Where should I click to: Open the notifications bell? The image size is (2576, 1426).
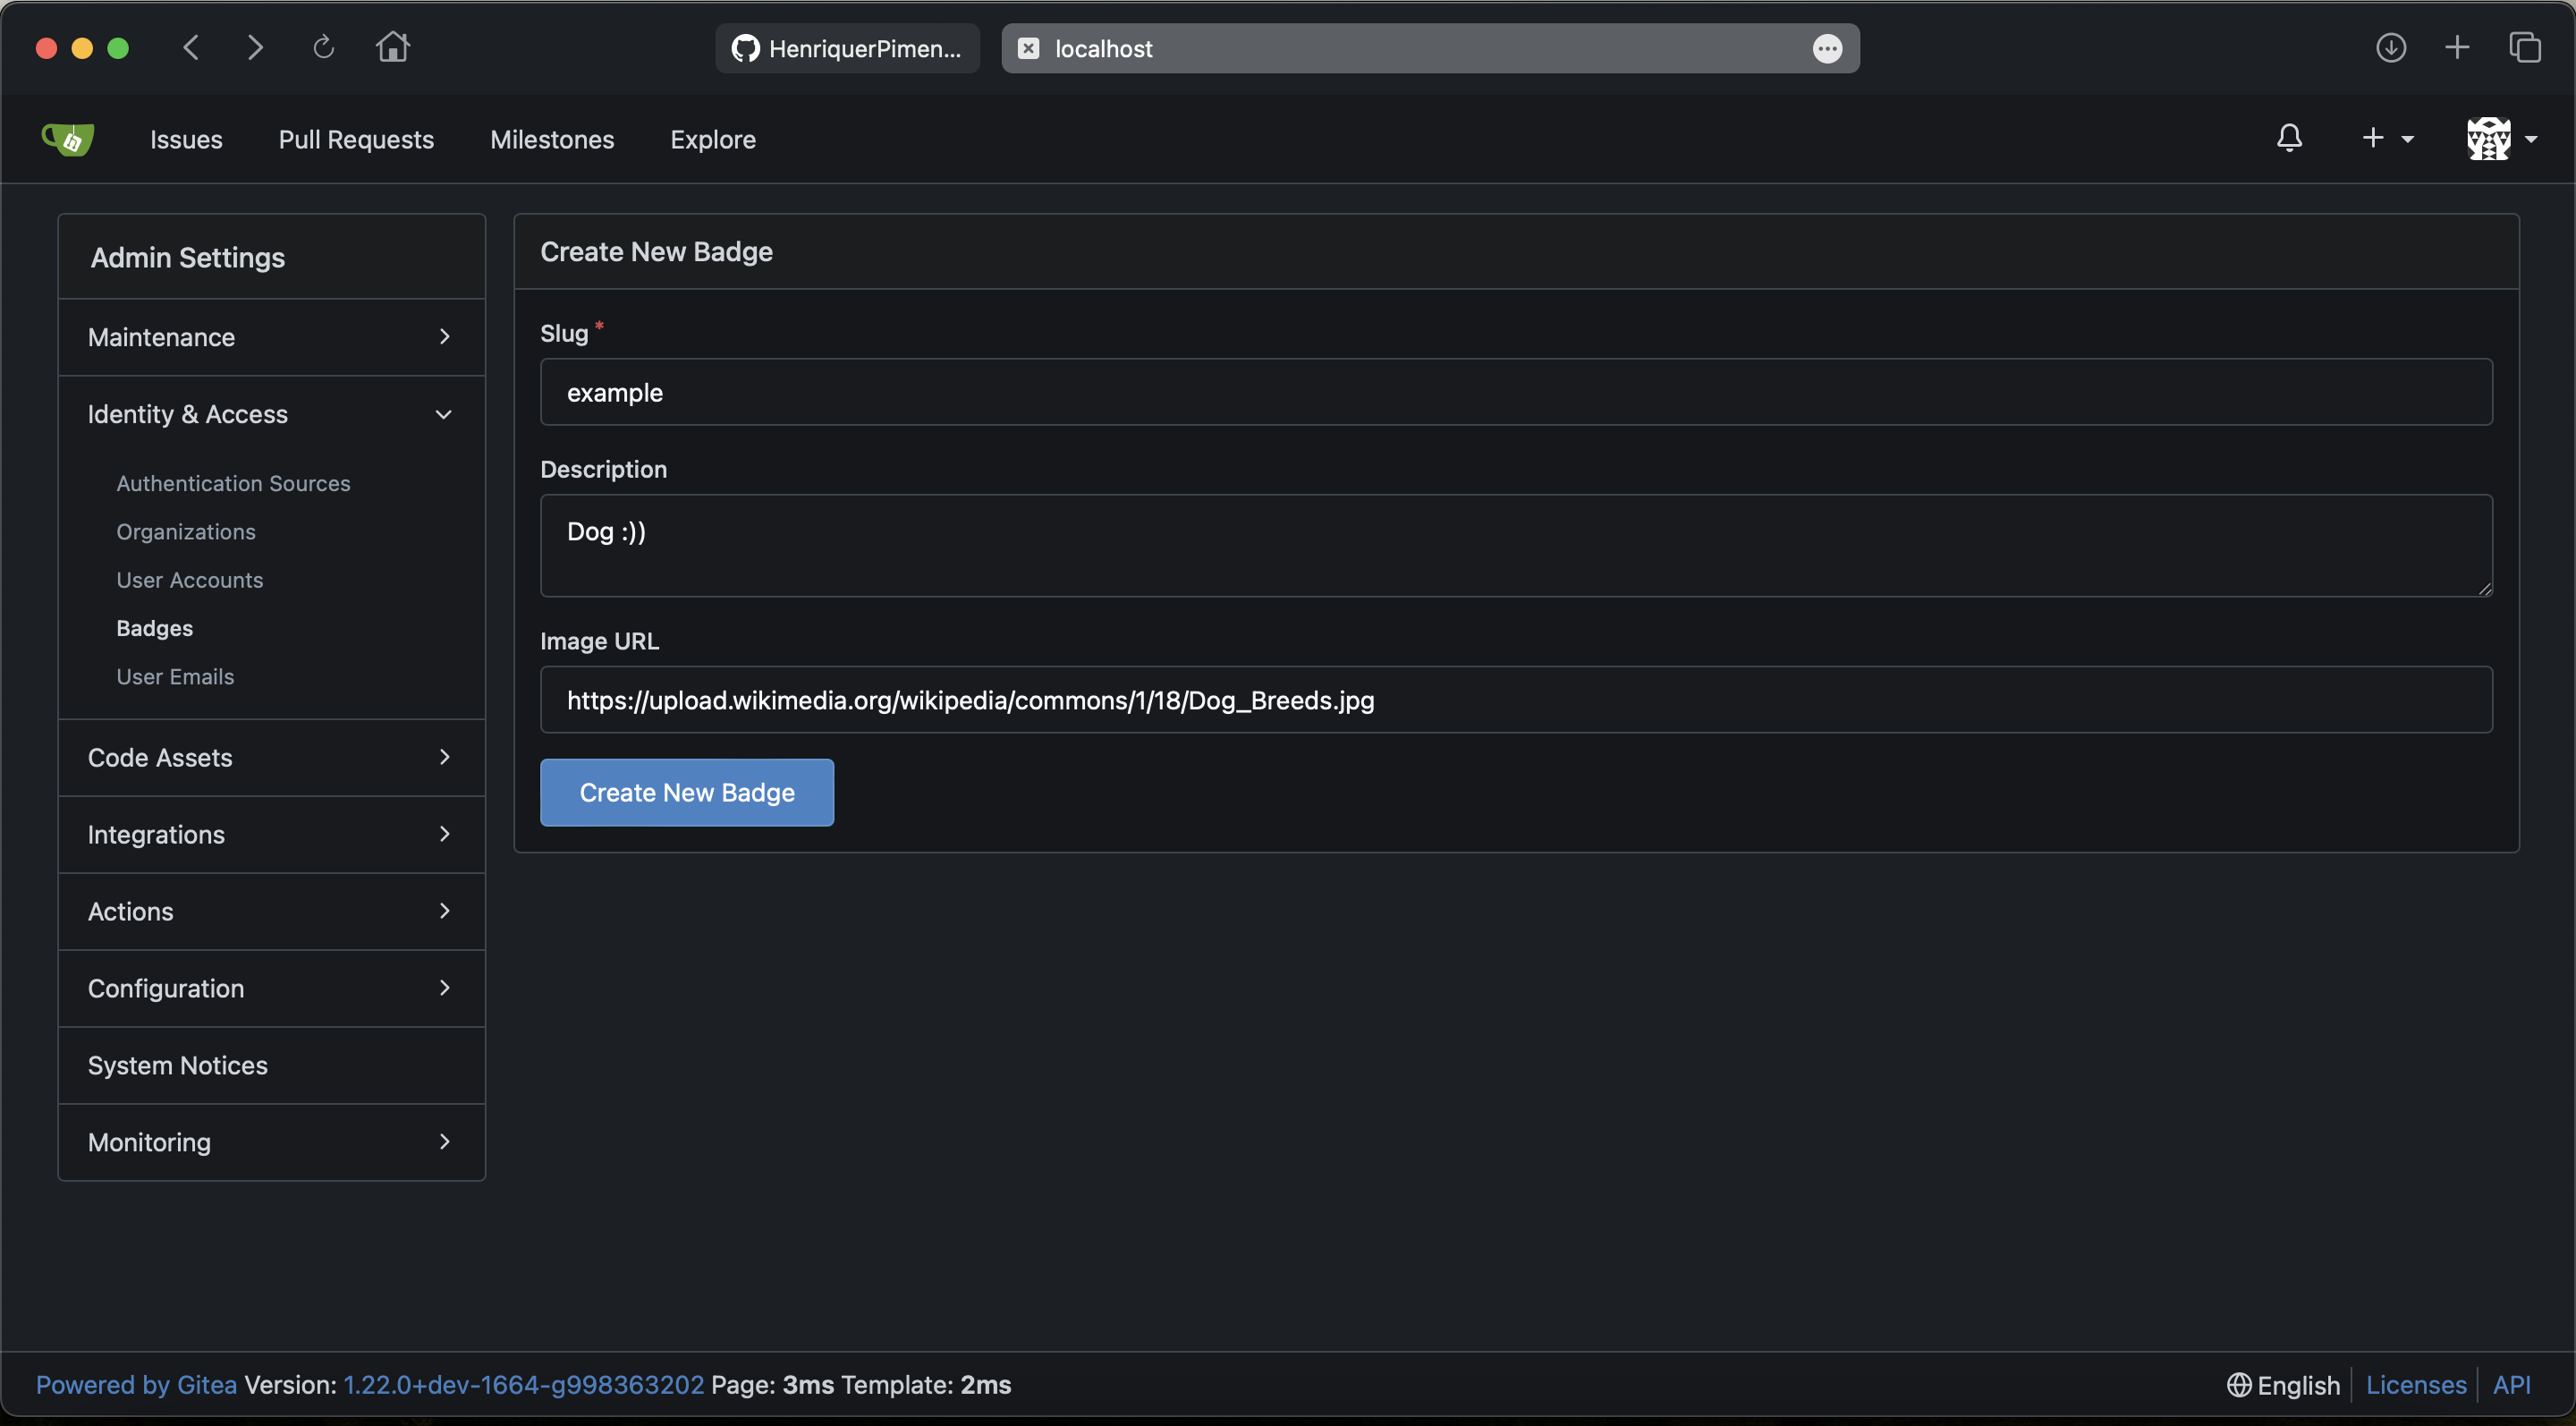click(2289, 138)
